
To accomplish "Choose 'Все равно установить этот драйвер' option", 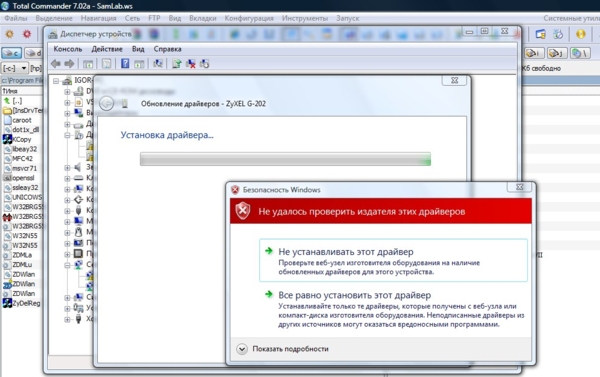I will [x=393, y=309].
